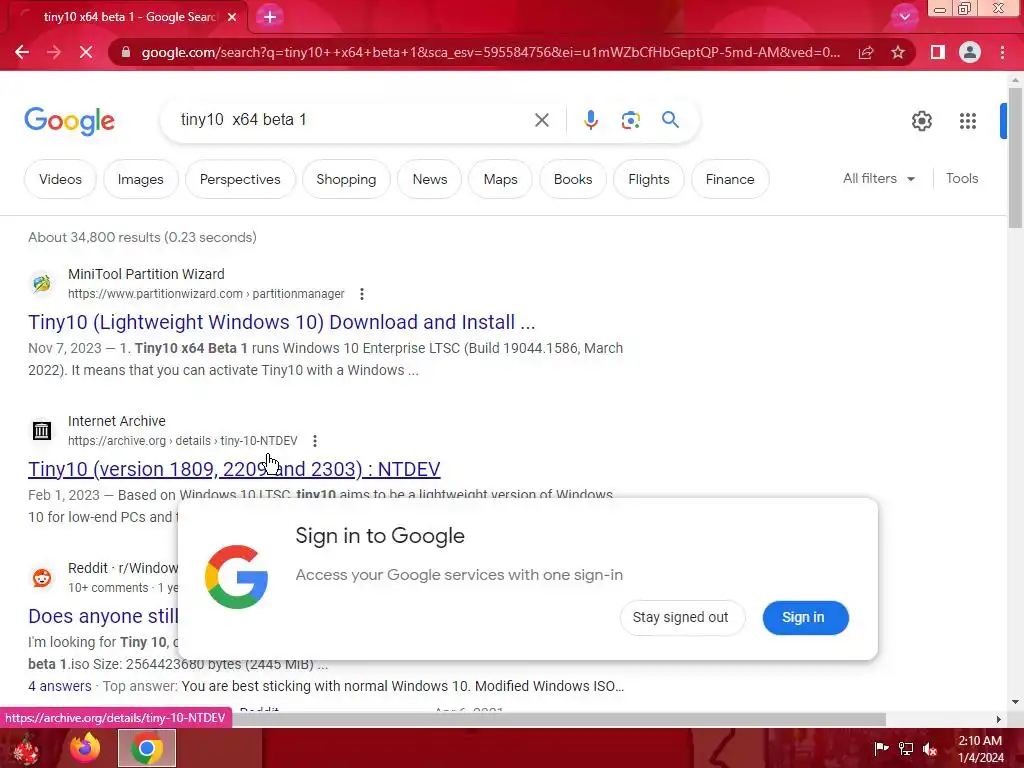1024x768 pixels.
Task: Open the Reddit 'Does anyone still' result
Action: (x=103, y=616)
